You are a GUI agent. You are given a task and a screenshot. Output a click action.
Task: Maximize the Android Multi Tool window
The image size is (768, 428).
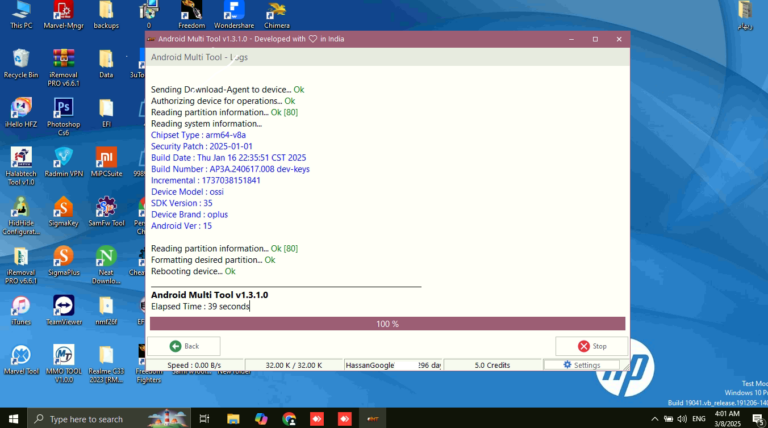(x=595, y=39)
